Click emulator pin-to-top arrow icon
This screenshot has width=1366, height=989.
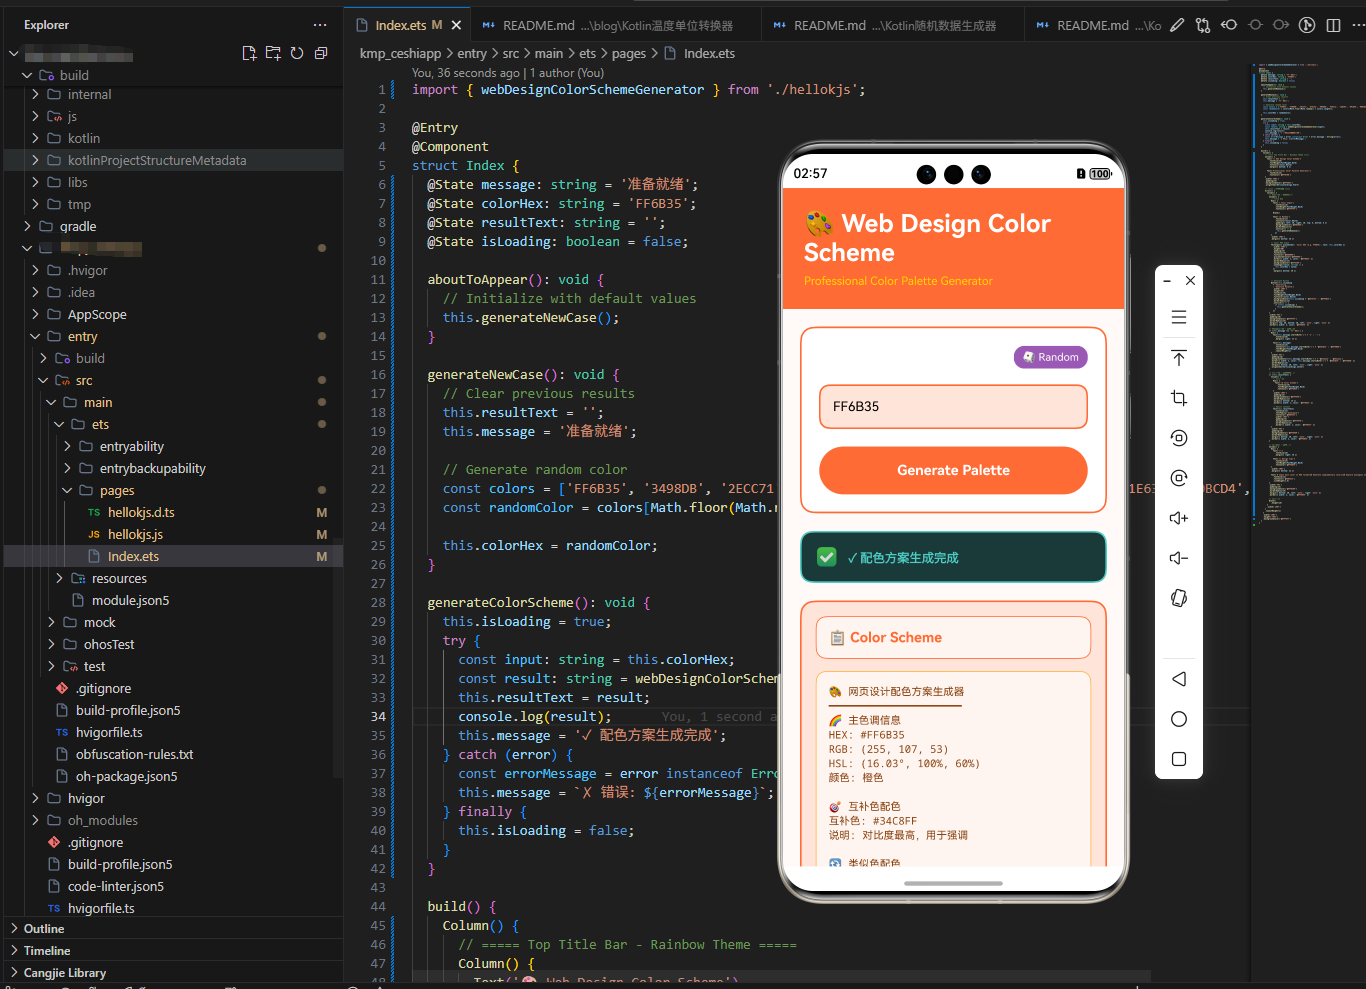click(x=1179, y=358)
